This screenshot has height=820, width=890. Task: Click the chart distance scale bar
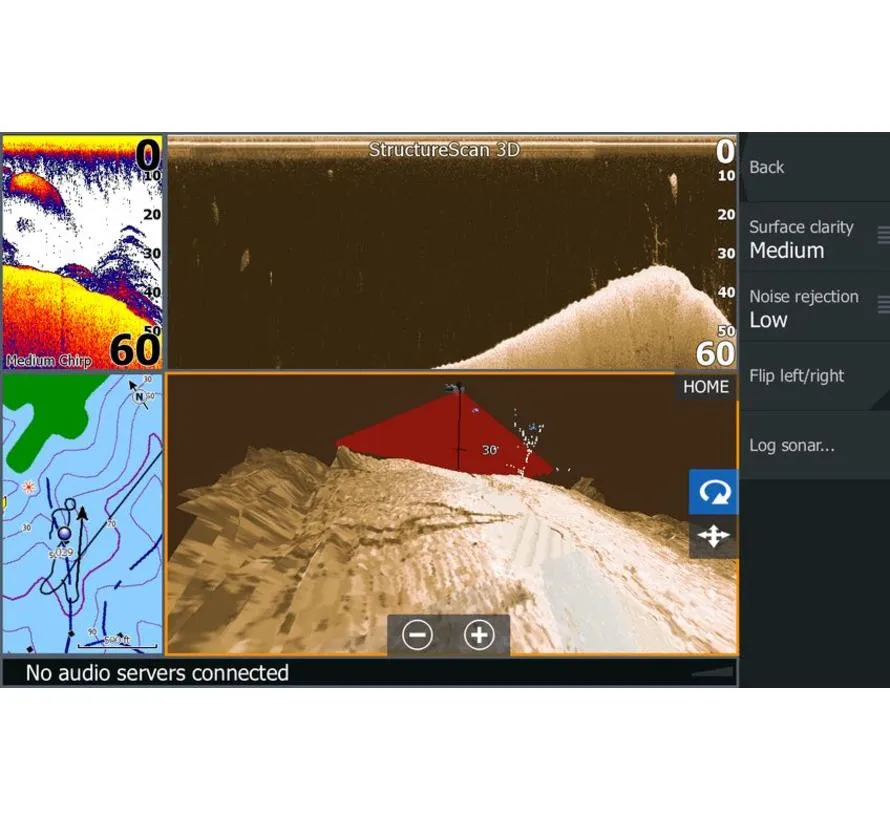coord(117,642)
